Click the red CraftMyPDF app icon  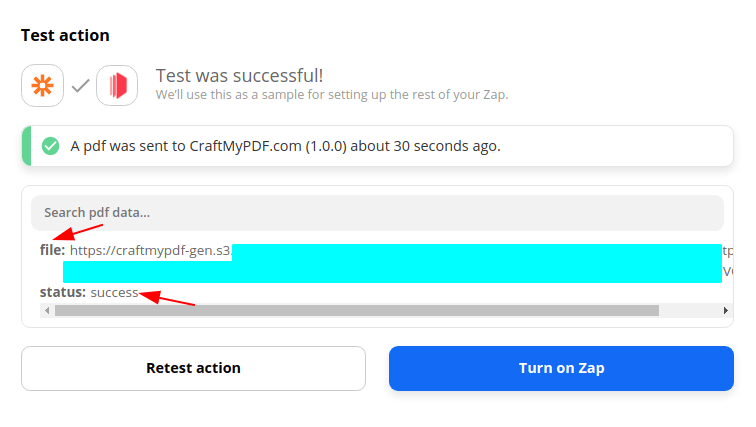[117, 85]
